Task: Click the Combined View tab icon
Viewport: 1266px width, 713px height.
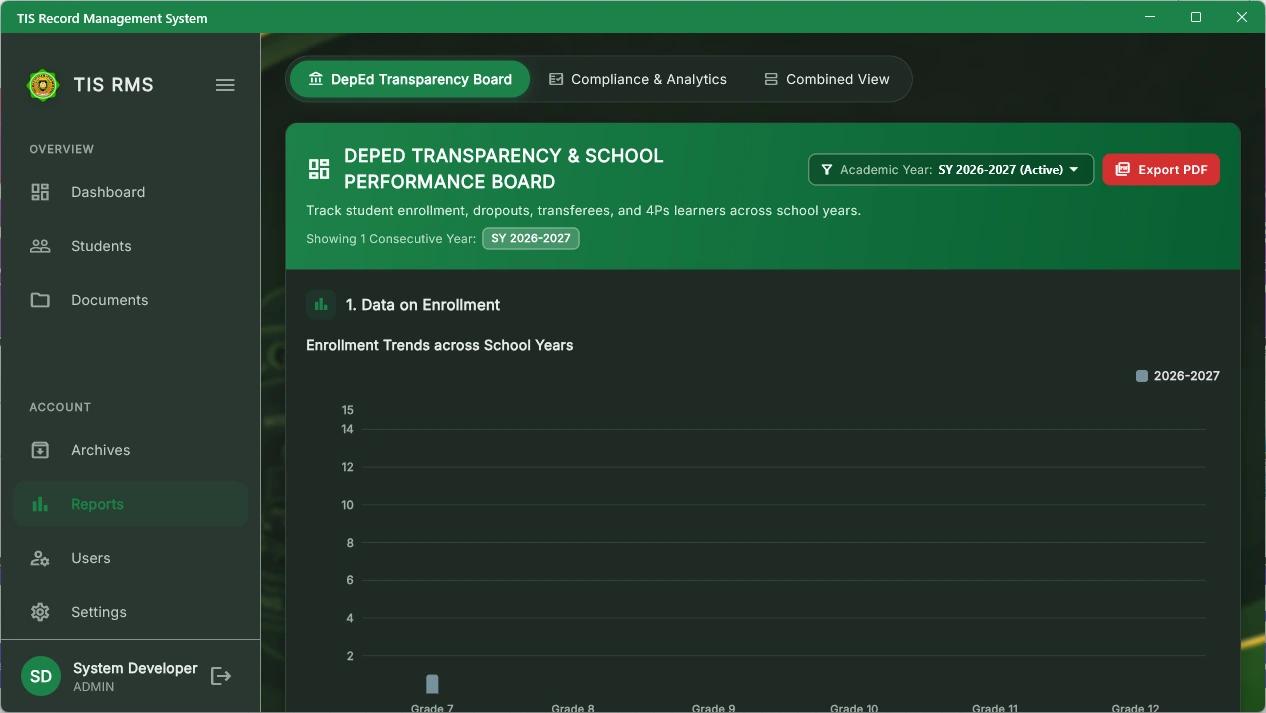Action: pyautogui.click(x=771, y=79)
